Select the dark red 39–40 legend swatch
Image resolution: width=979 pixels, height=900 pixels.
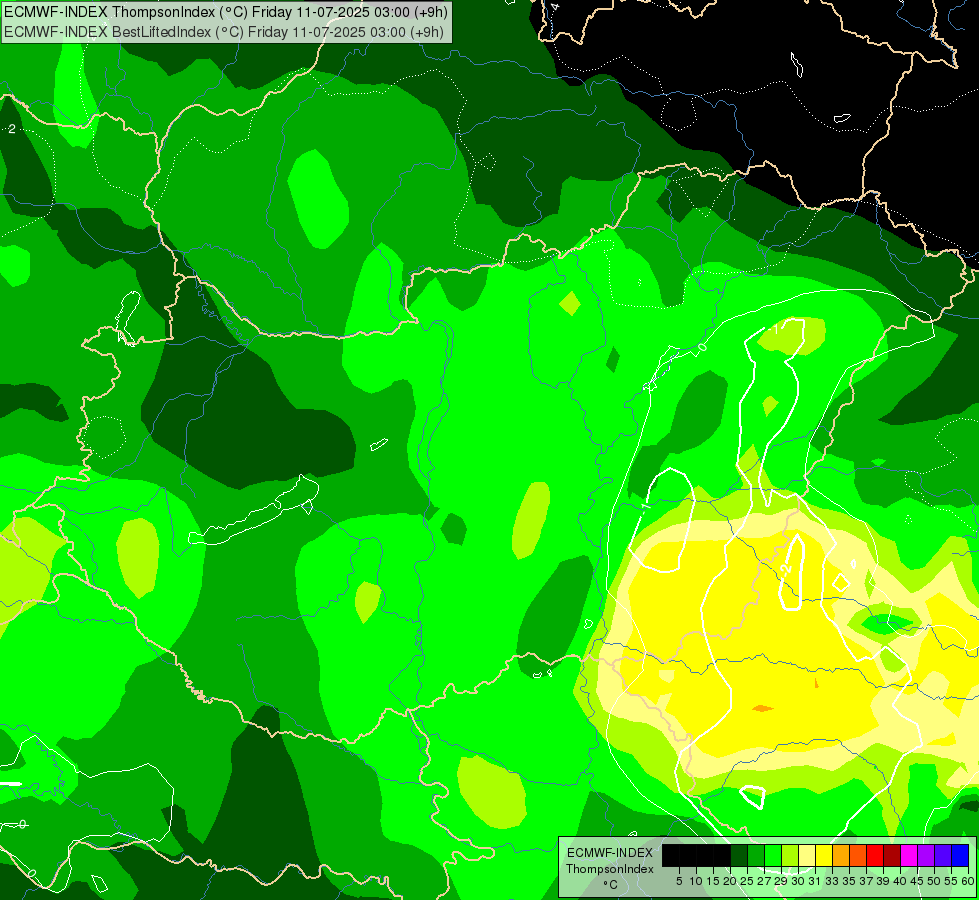coord(892,855)
